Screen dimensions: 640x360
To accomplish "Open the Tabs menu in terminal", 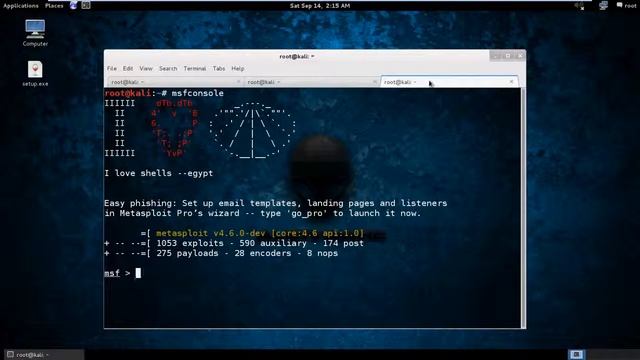I will click(219, 69).
